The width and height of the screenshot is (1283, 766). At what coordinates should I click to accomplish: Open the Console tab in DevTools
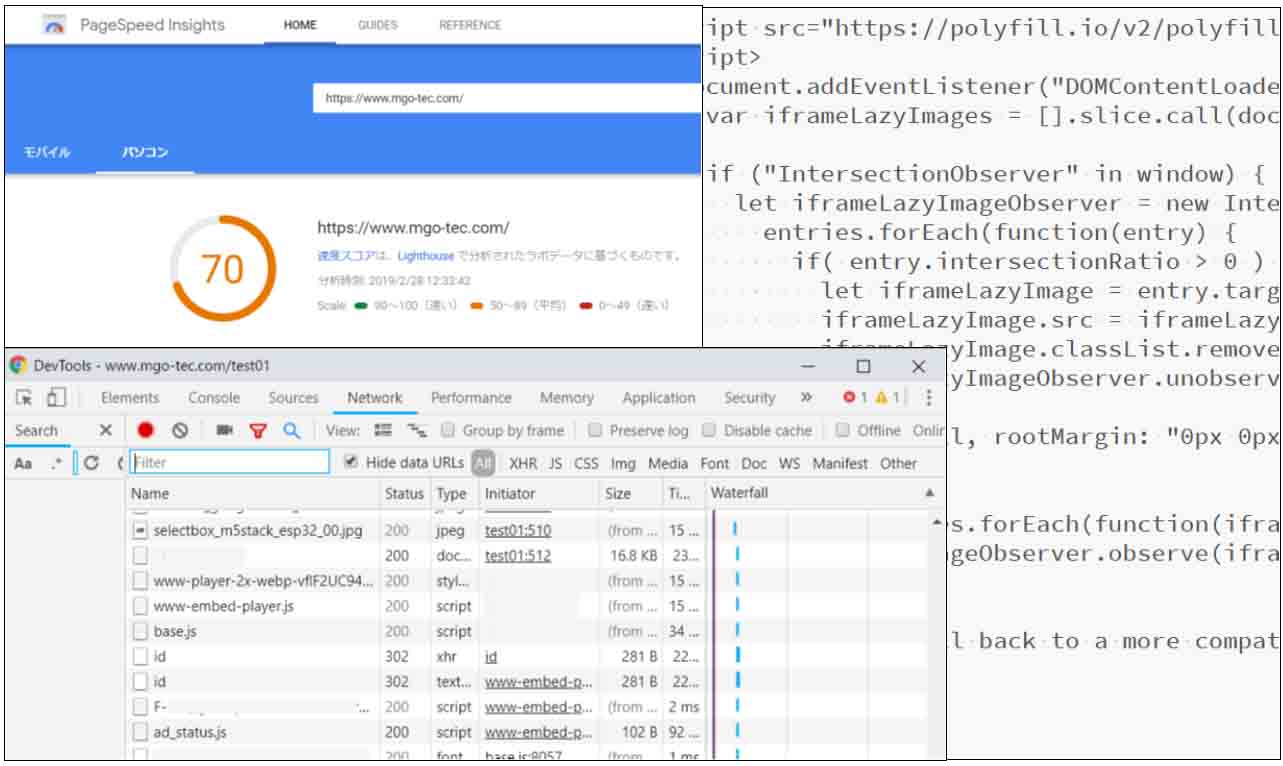click(214, 398)
